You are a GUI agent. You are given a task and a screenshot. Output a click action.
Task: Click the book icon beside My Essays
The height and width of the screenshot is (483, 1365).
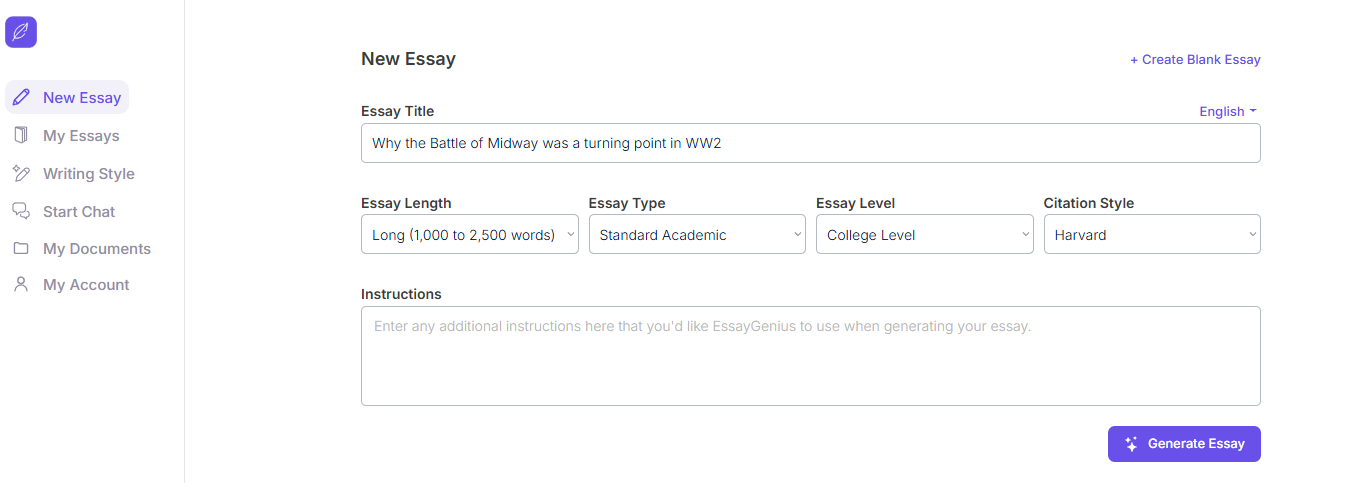[21, 135]
